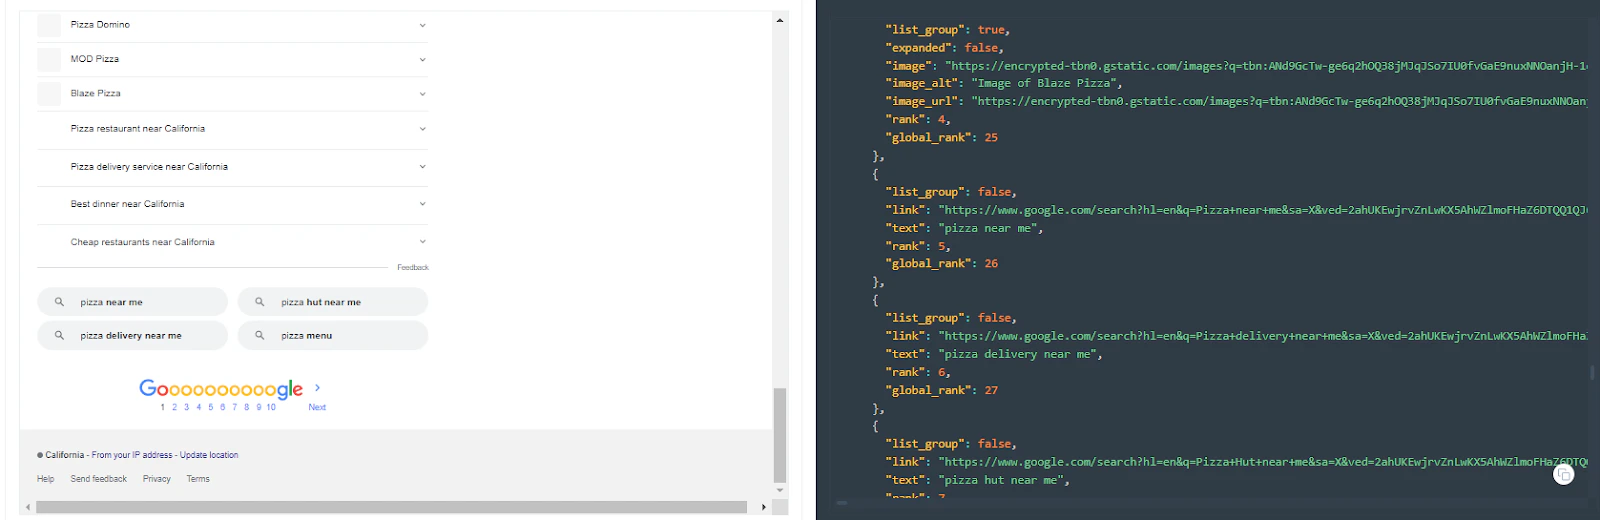Go to results page 3
This screenshot has width=1600, height=520.
tap(186, 407)
